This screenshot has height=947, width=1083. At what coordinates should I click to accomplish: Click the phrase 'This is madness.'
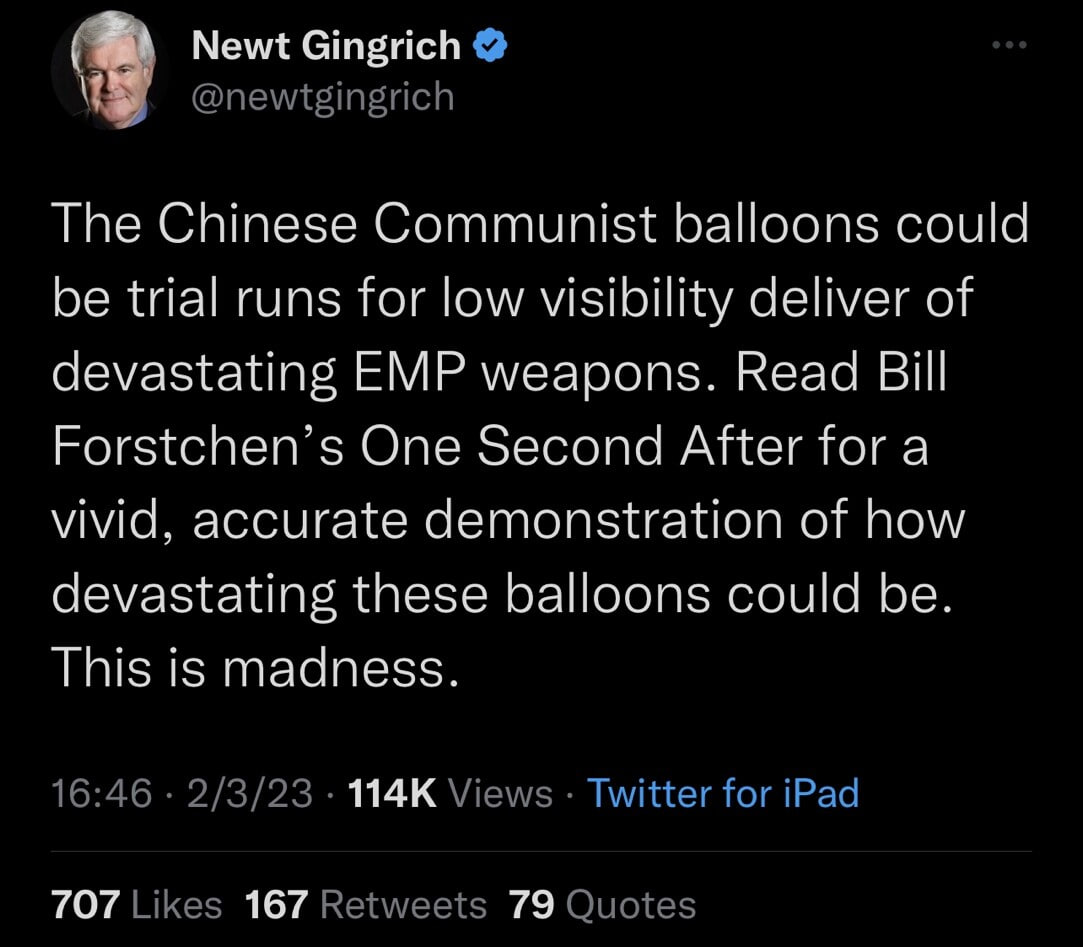tap(255, 667)
